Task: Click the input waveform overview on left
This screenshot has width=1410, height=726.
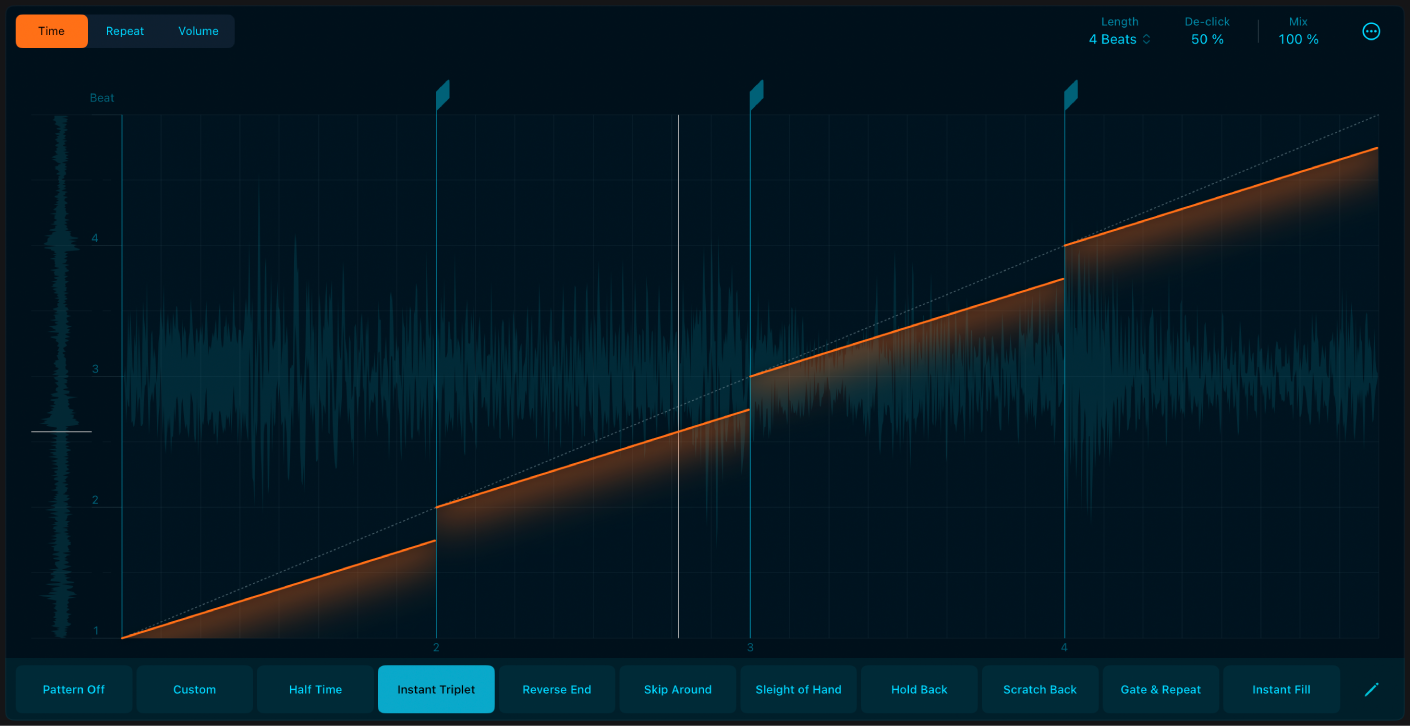Action: point(61,375)
